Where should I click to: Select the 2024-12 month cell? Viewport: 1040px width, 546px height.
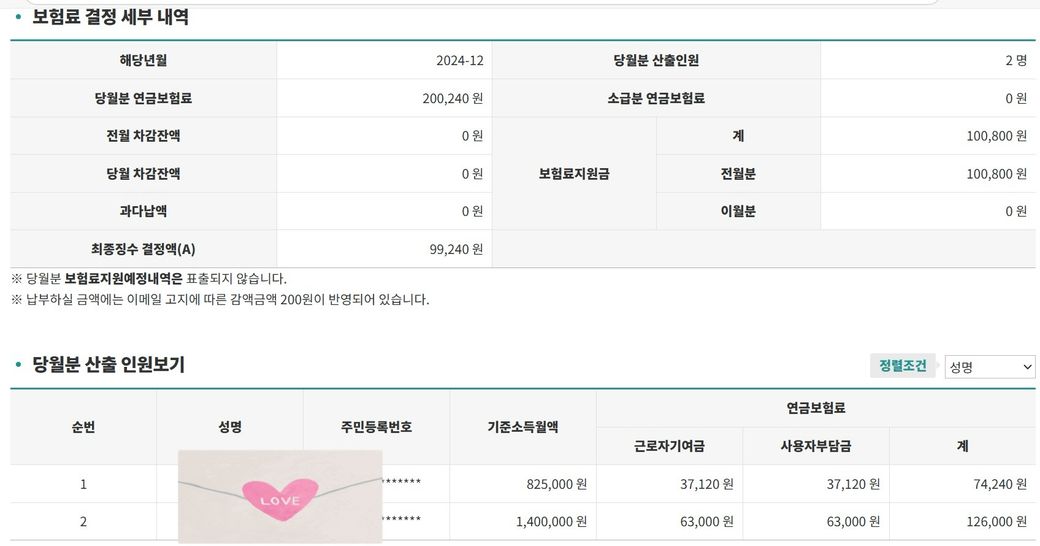(460, 60)
